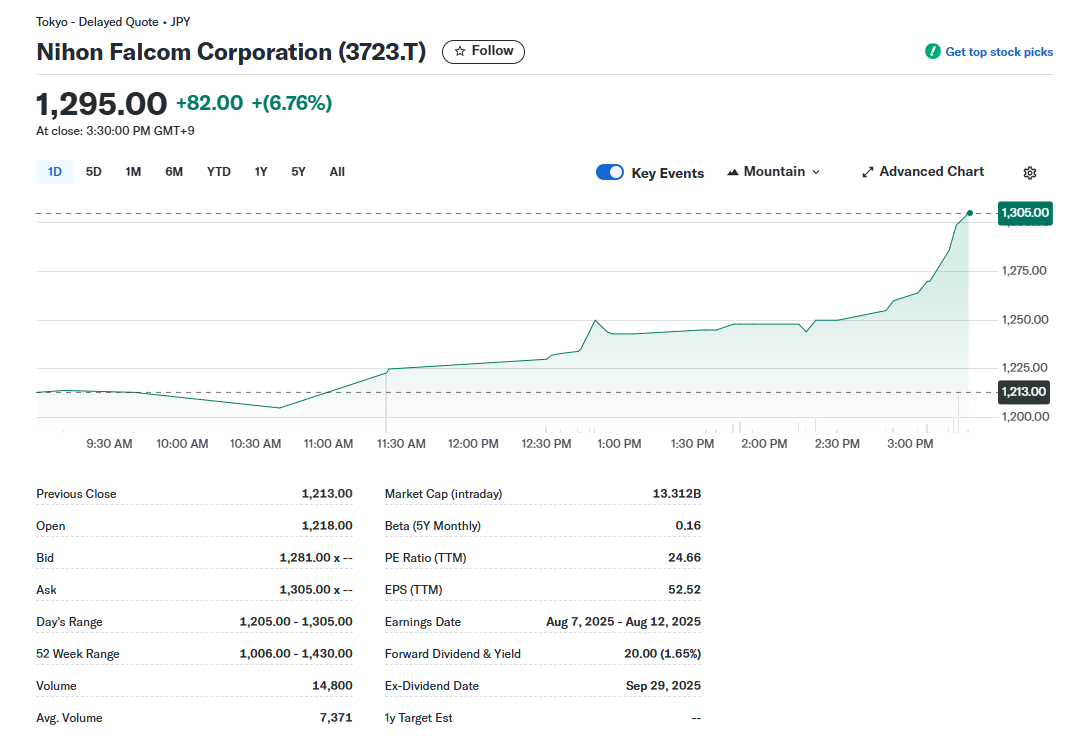The image size is (1071, 749).
Task: Select the All time range
Action: tap(337, 172)
